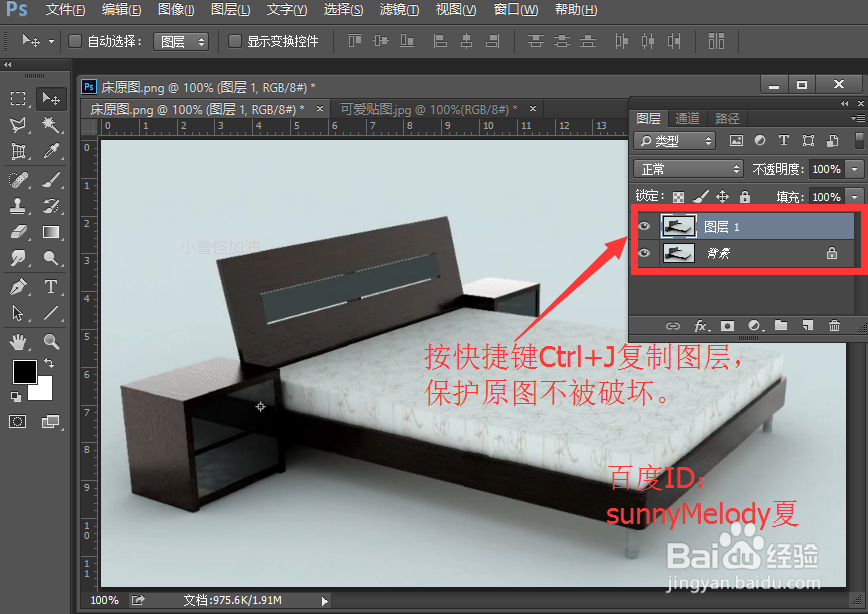This screenshot has width=868, height=614.
Task: Open the 窗口(W) menu
Action: (x=515, y=9)
